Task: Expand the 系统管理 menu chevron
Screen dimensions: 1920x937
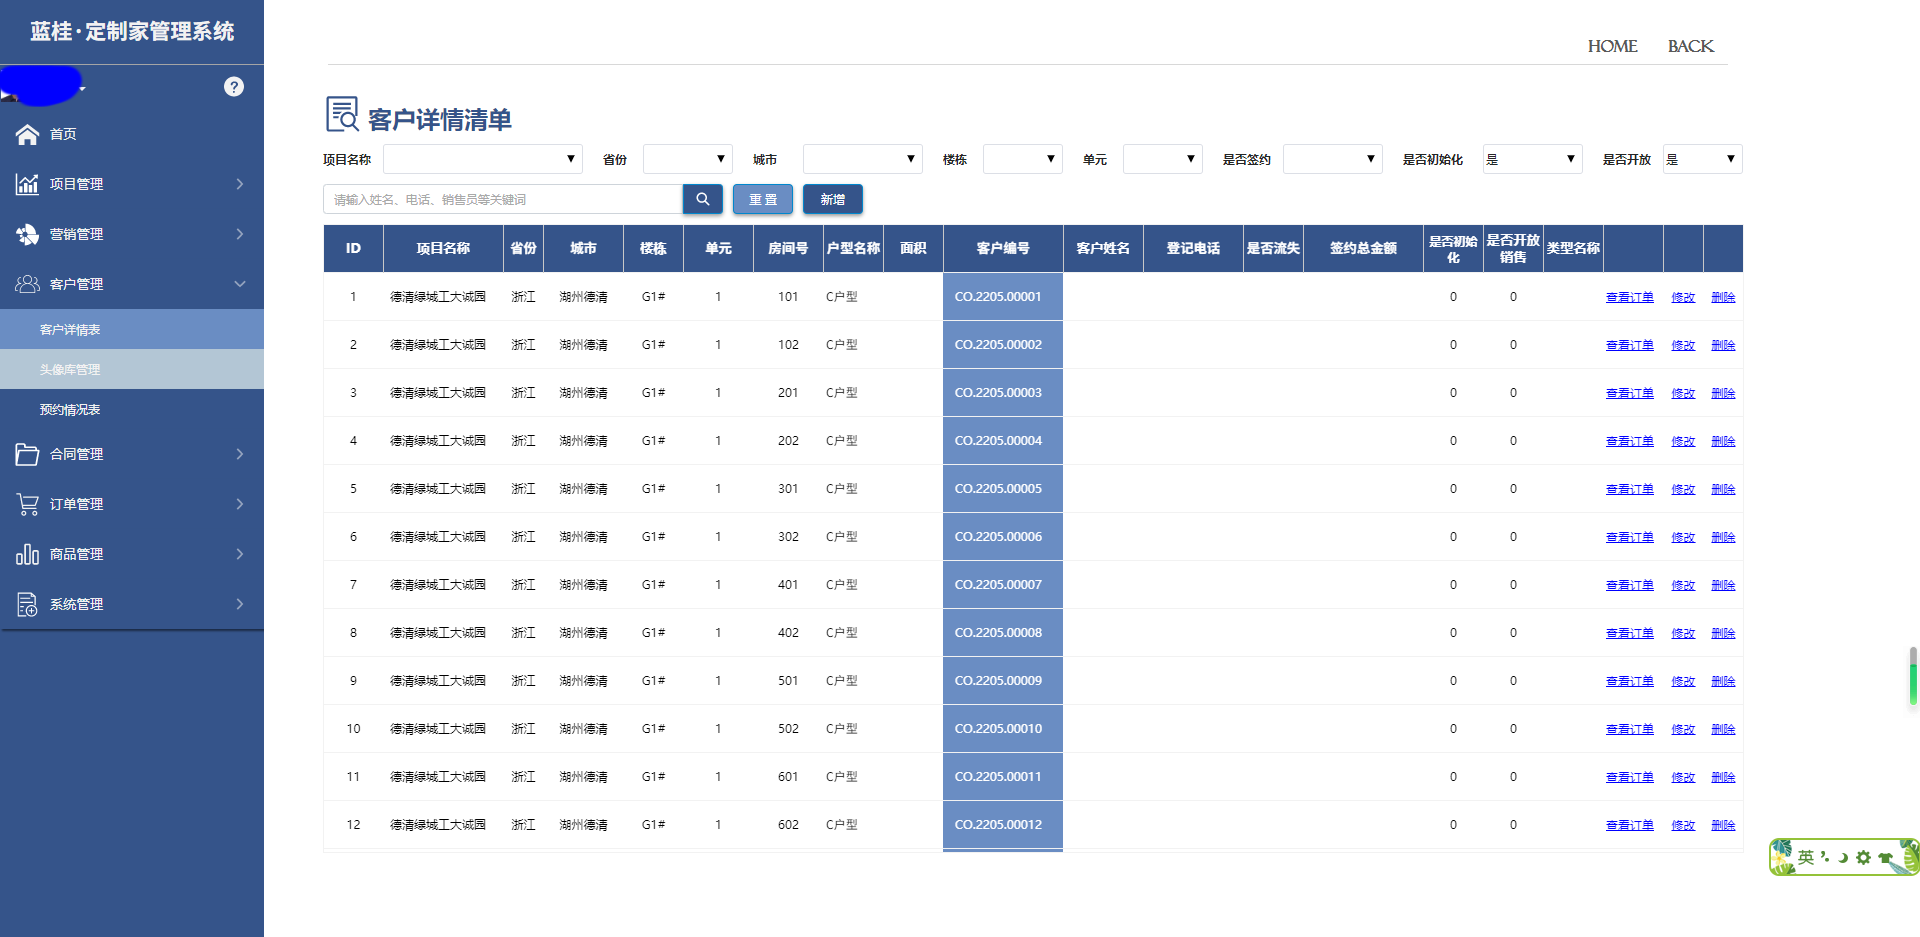Action: coord(240,604)
